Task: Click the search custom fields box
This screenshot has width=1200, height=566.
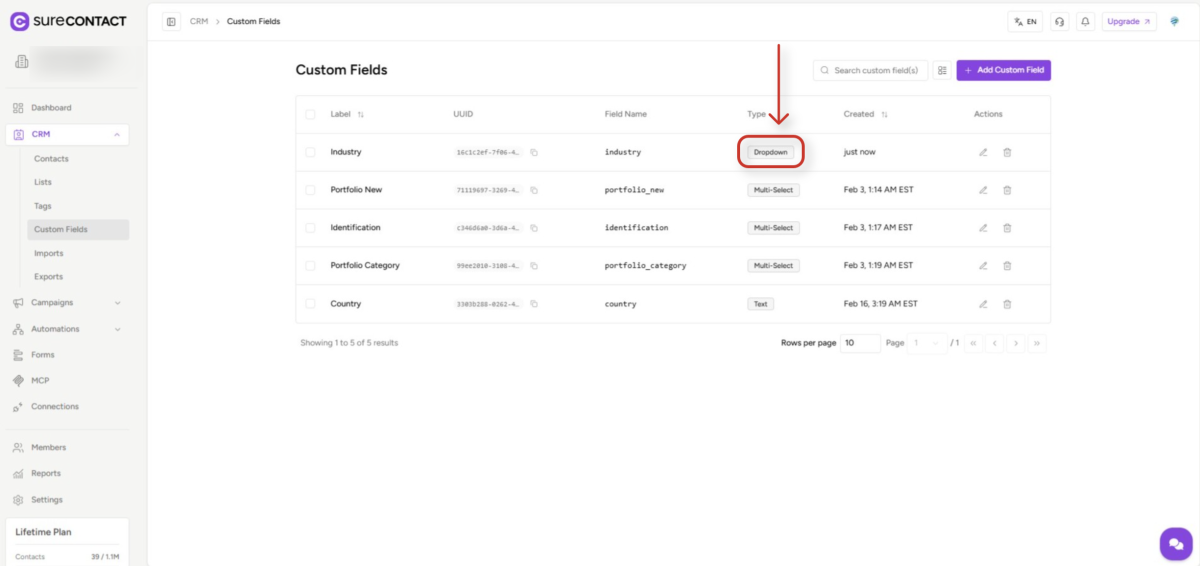Action: coord(871,71)
